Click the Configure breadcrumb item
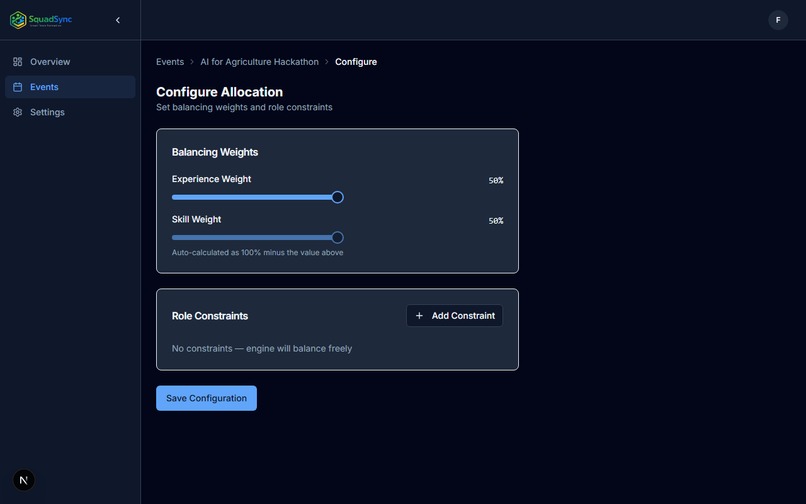Screen dimensions: 806x504 356,62
